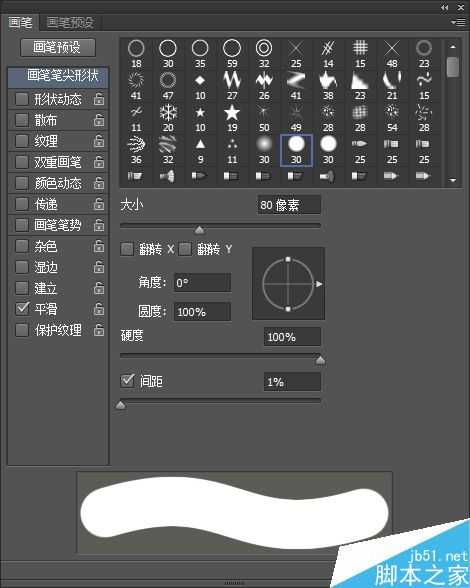Click the lock icon beside 形状动态

tap(99, 99)
